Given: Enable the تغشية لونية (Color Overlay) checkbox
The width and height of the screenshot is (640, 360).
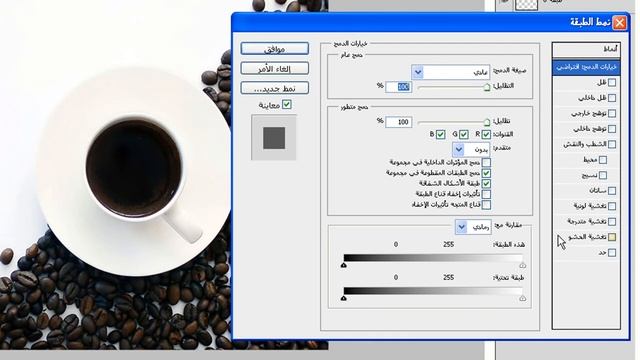Looking at the screenshot, I should [612, 206].
